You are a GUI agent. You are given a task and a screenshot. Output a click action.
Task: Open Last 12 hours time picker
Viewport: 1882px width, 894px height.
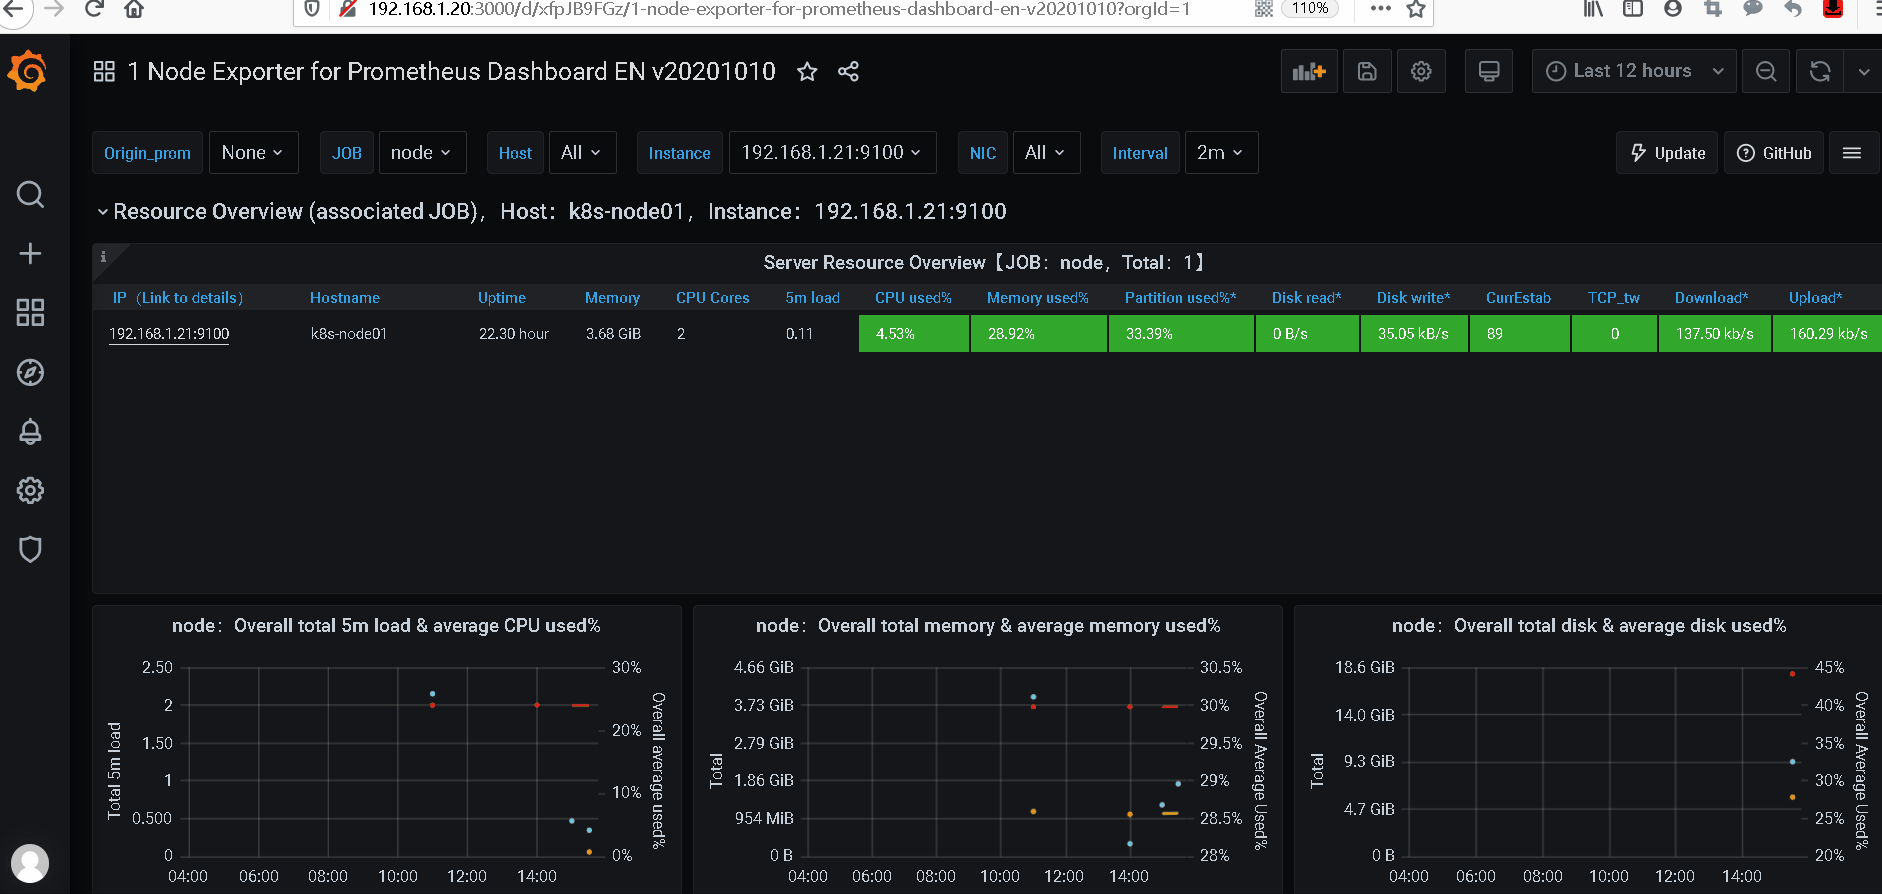tap(1634, 71)
